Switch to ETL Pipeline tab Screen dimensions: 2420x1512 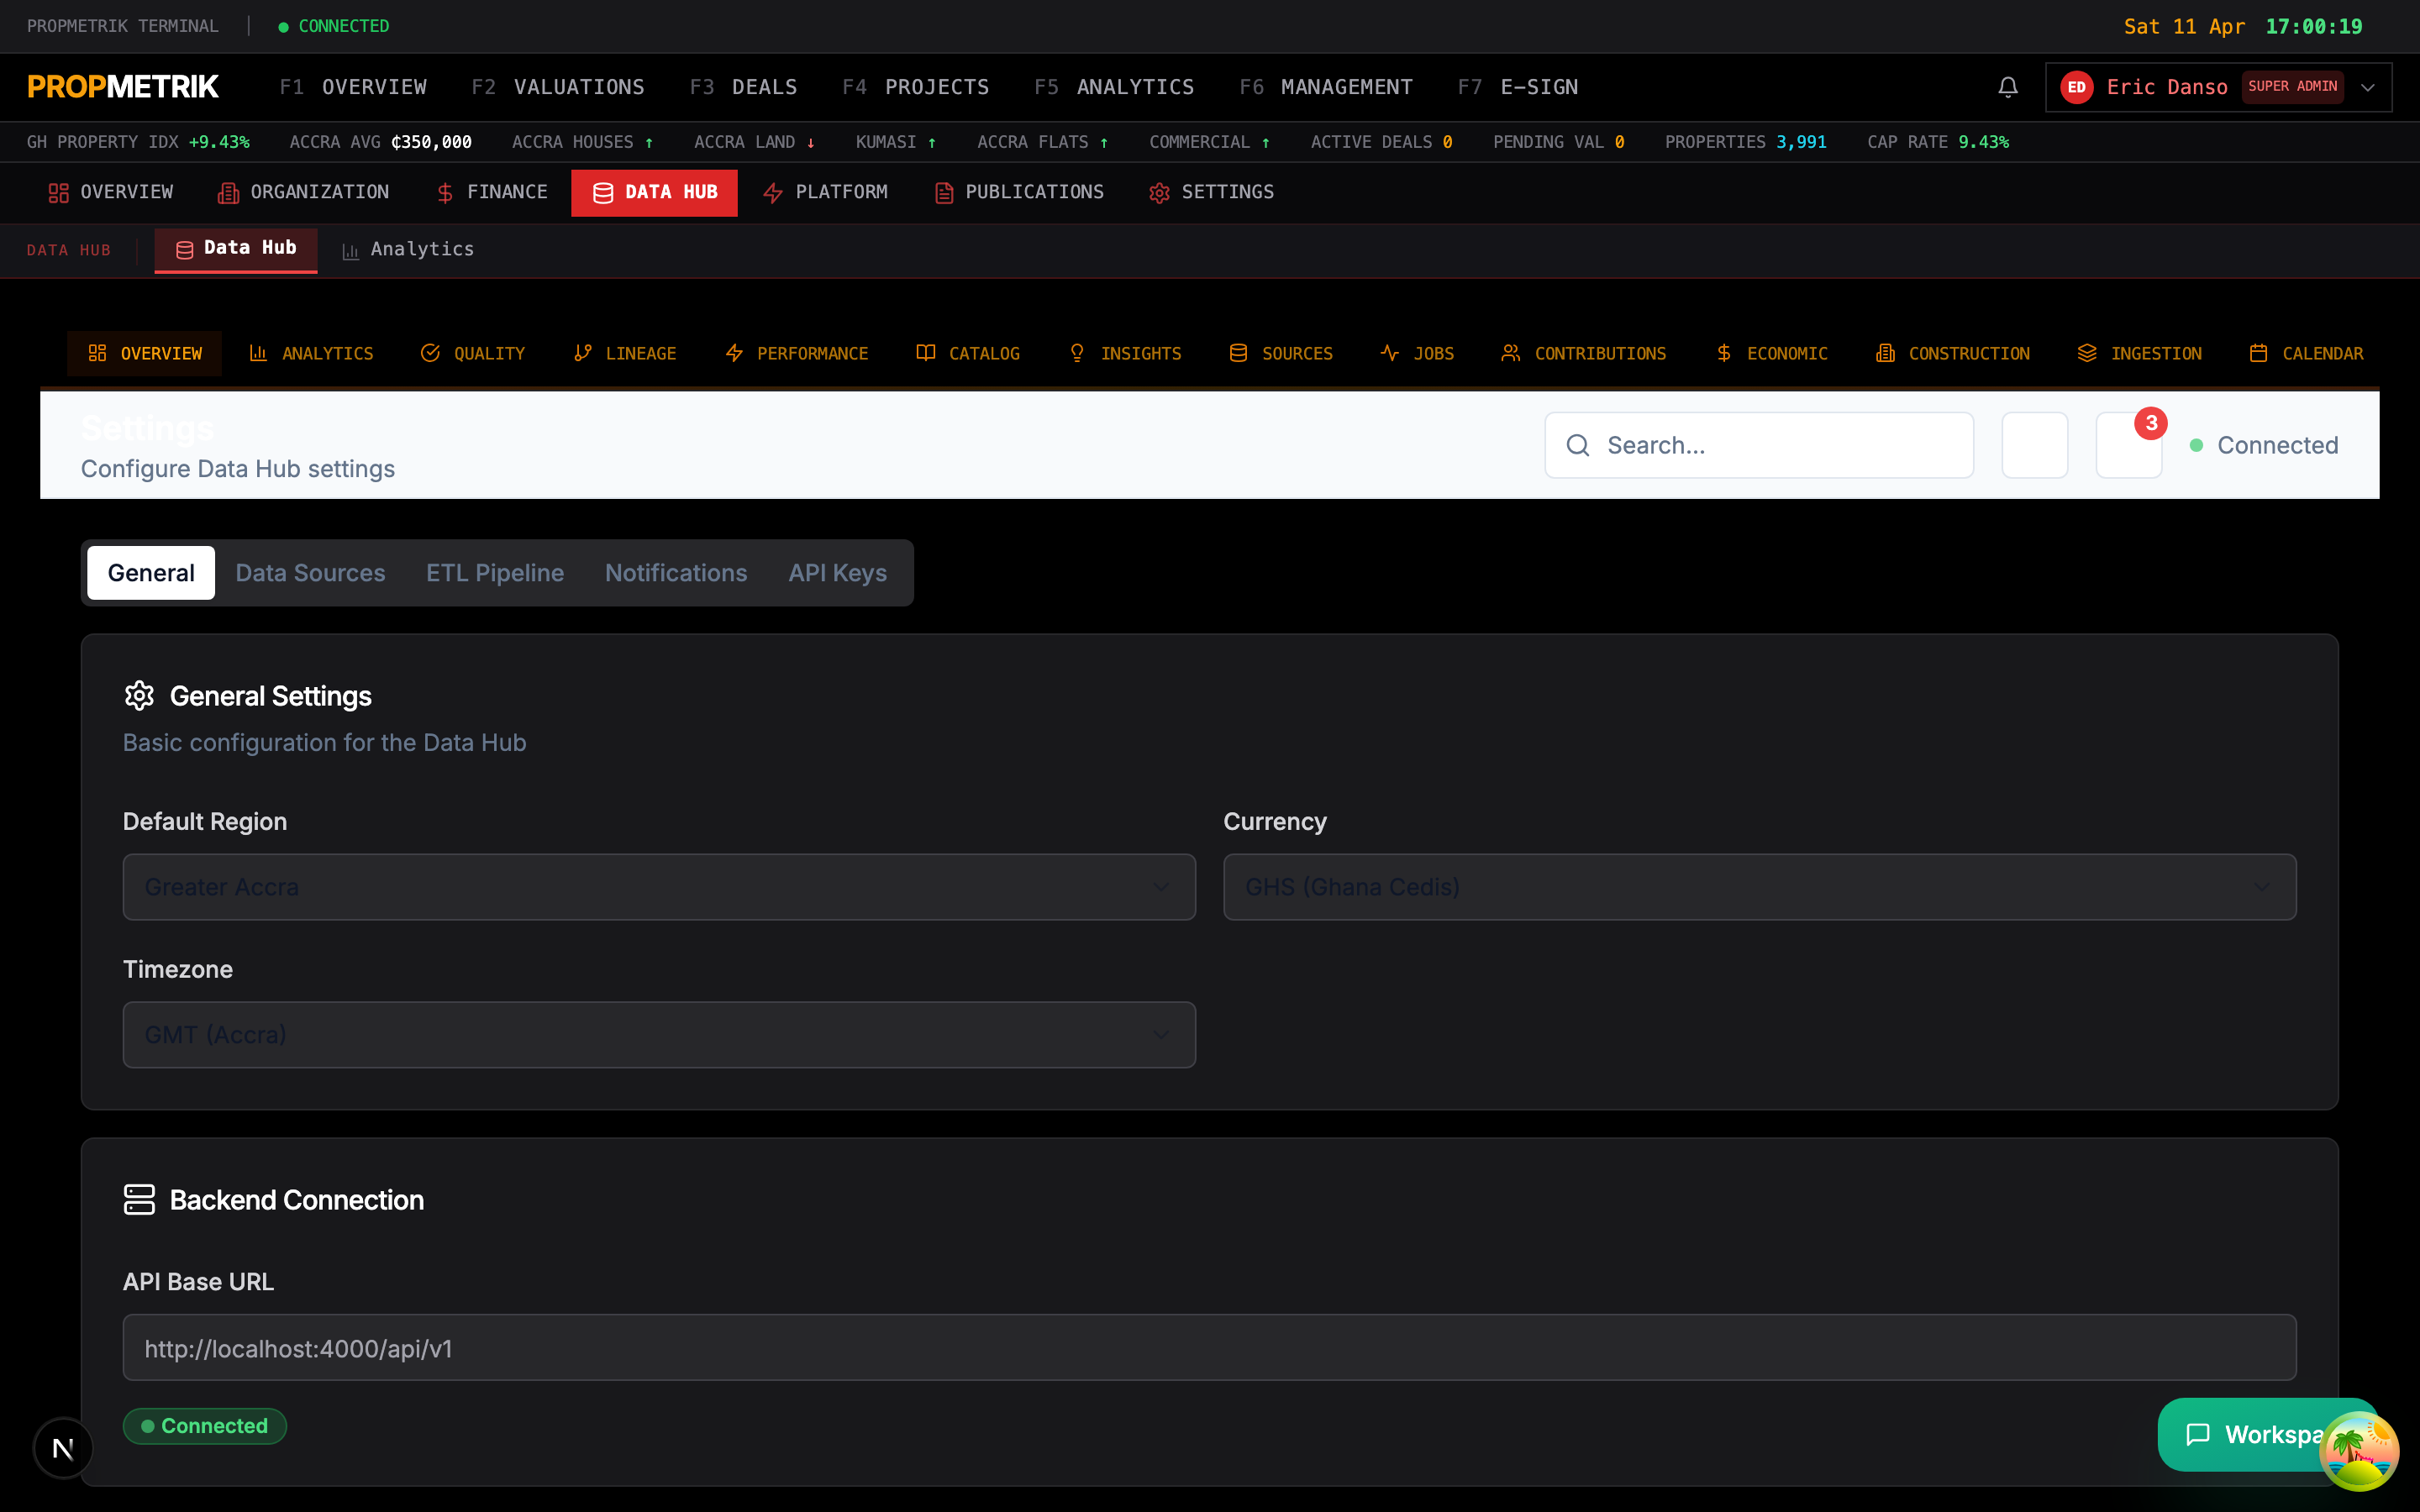pyautogui.click(x=495, y=573)
